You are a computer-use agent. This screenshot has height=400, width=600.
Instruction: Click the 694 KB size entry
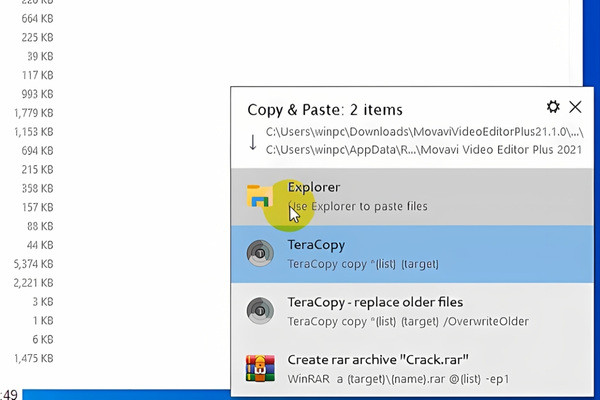pos(37,151)
